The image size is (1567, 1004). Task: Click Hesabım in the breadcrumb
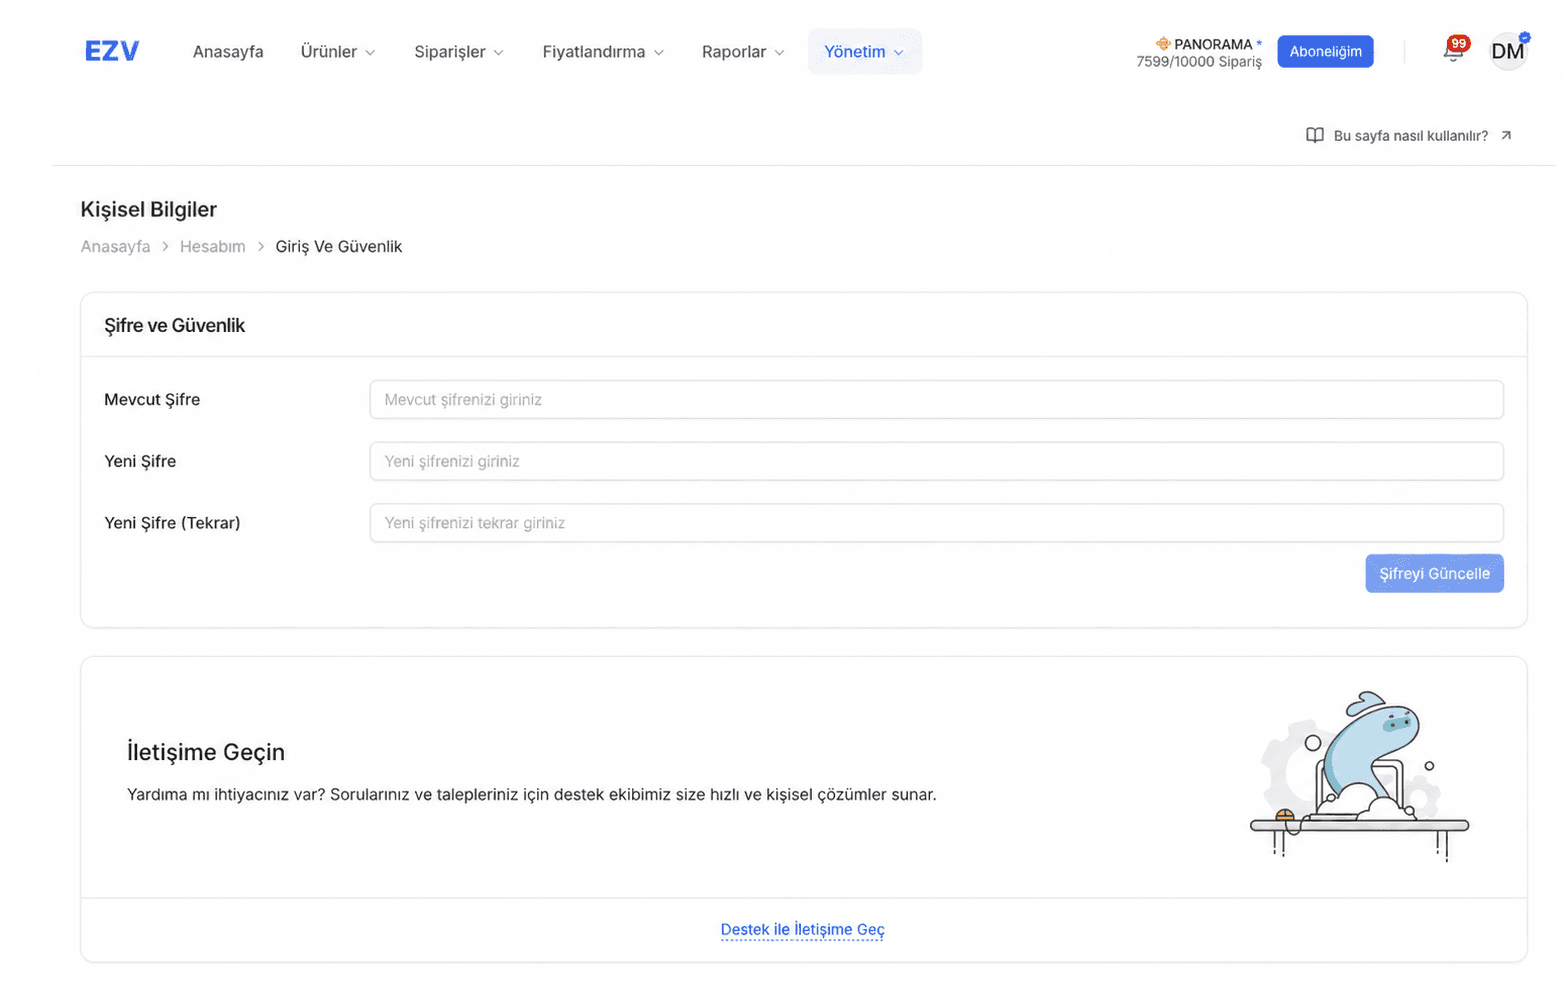212,246
